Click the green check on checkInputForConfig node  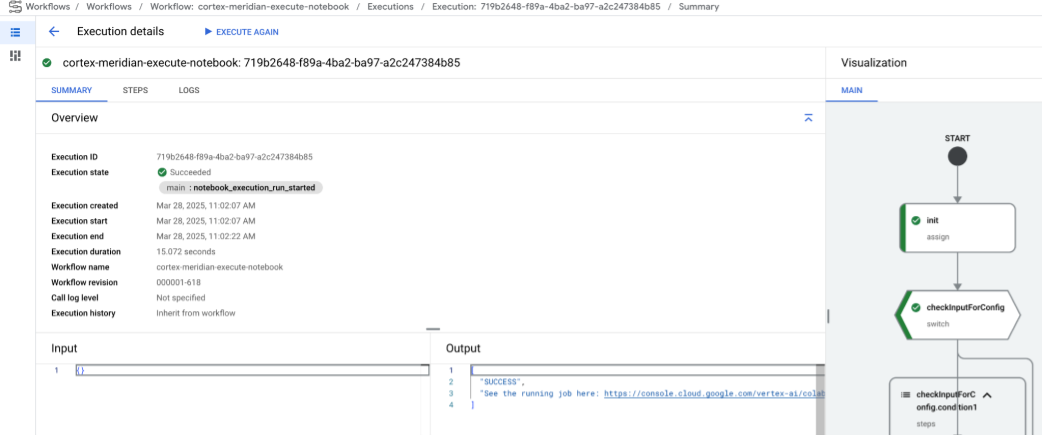[x=915, y=307]
